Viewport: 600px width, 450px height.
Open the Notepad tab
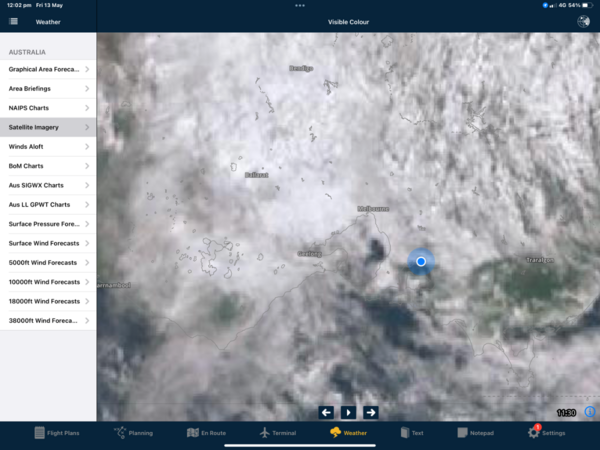click(475, 433)
